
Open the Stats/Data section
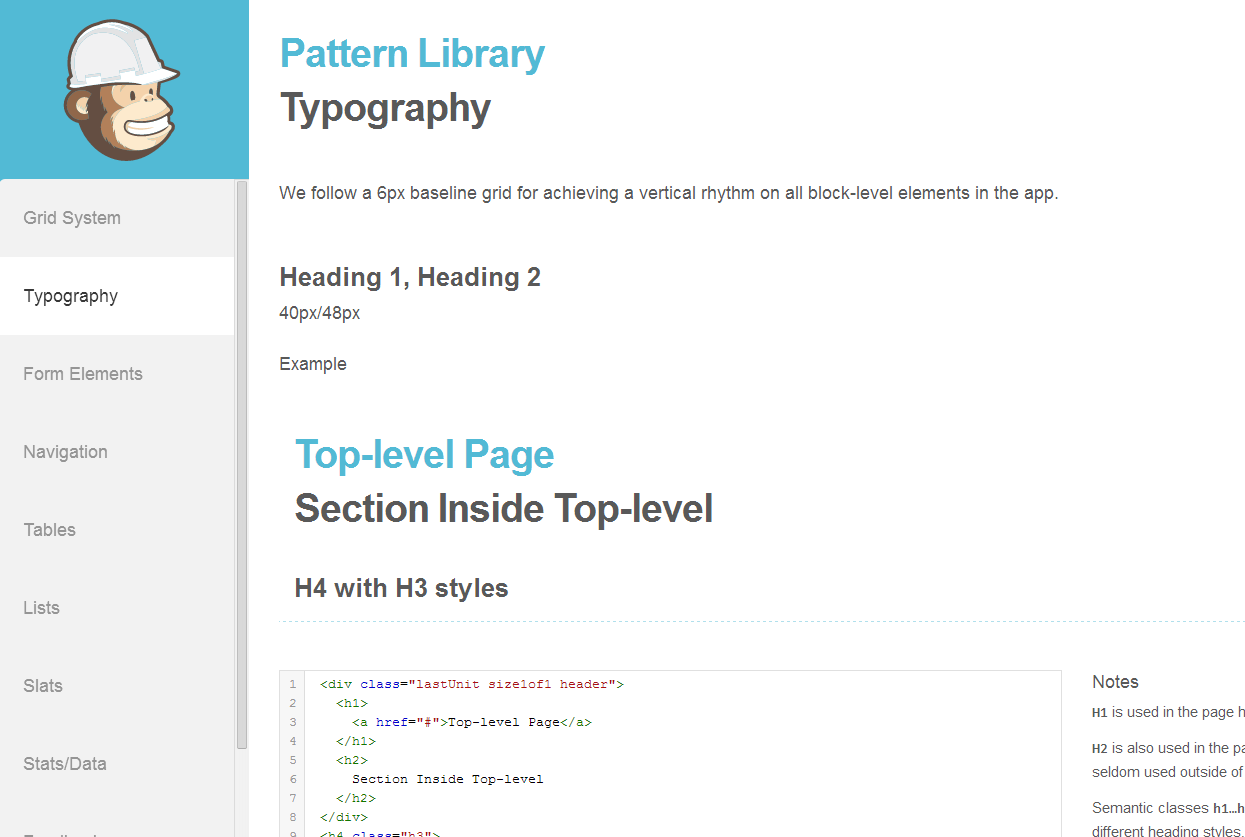(65, 764)
